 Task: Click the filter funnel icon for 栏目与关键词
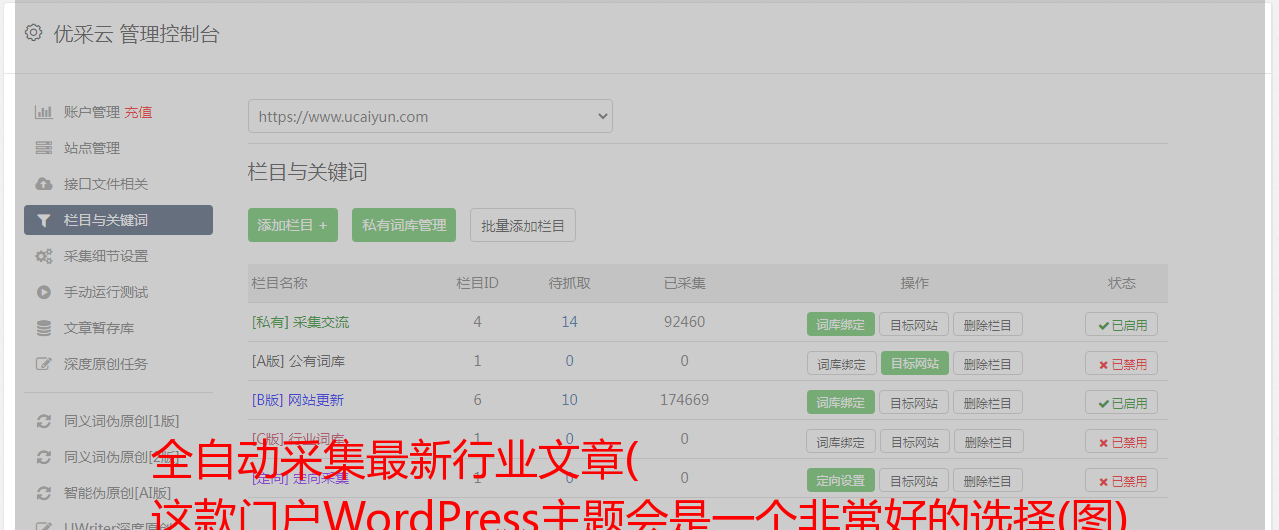[x=43, y=220]
